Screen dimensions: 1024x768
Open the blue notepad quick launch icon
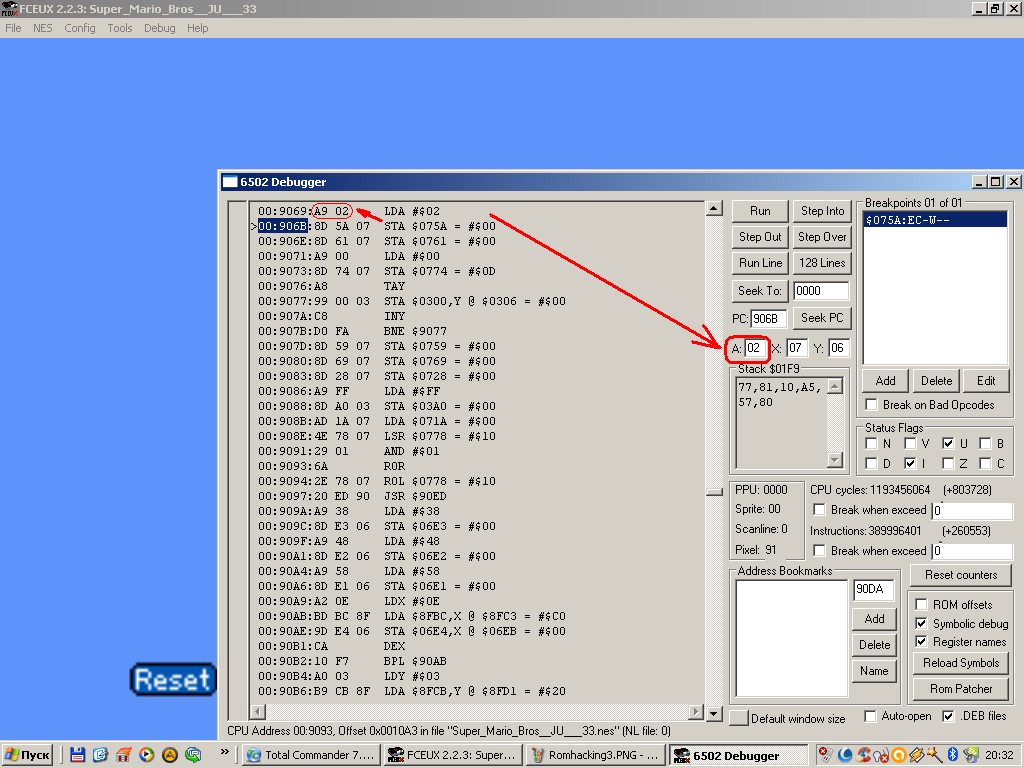pyautogui.click(x=100, y=755)
